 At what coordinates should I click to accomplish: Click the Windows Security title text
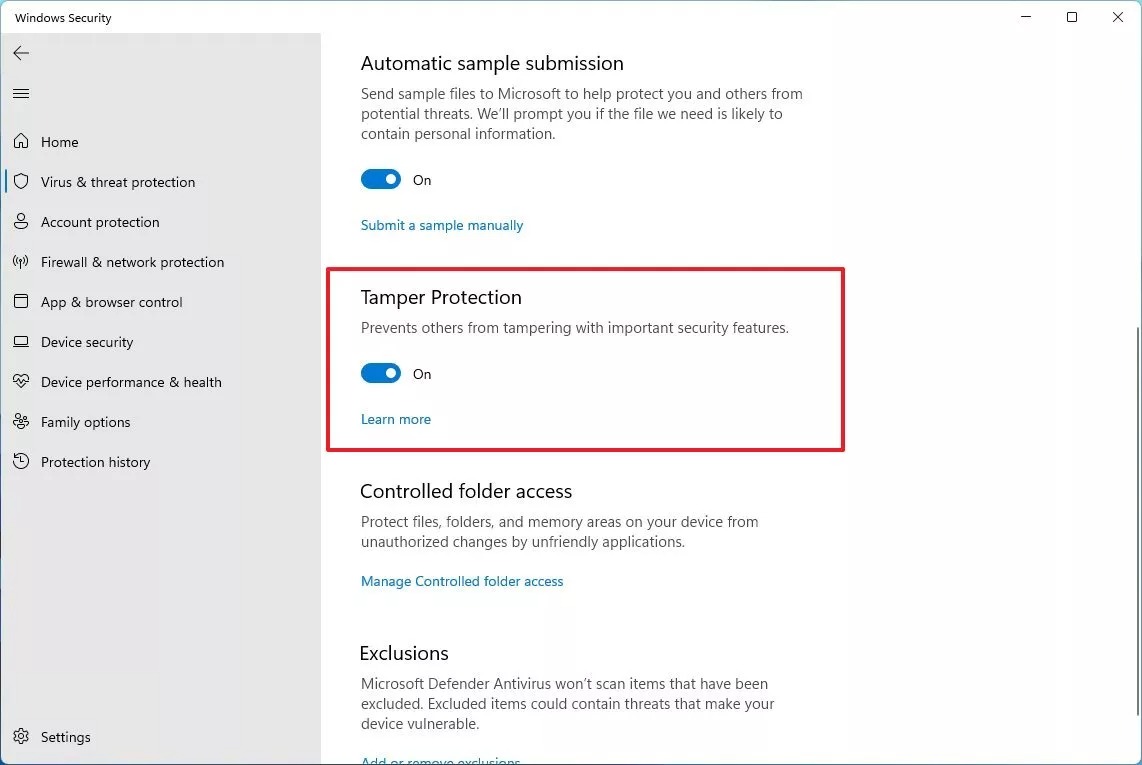click(x=63, y=17)
